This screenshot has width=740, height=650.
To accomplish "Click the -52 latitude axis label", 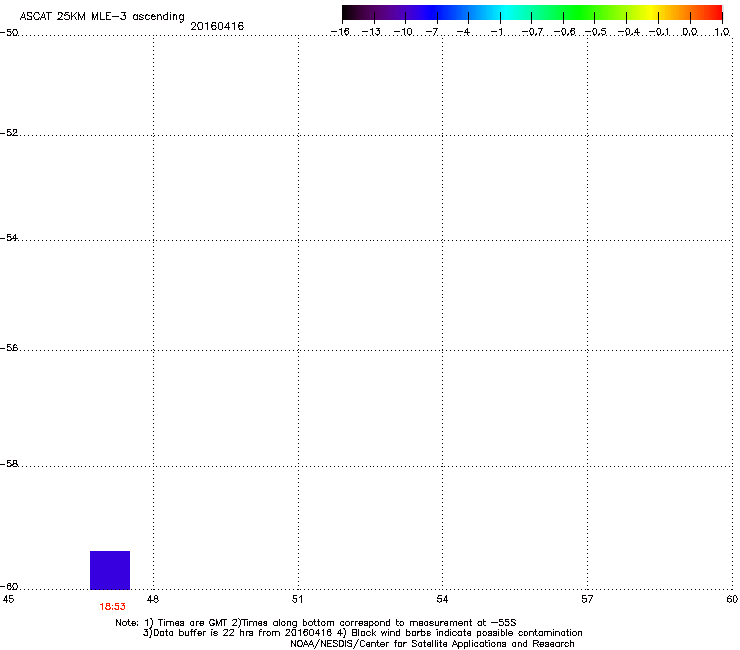I will tap(9, 133).
